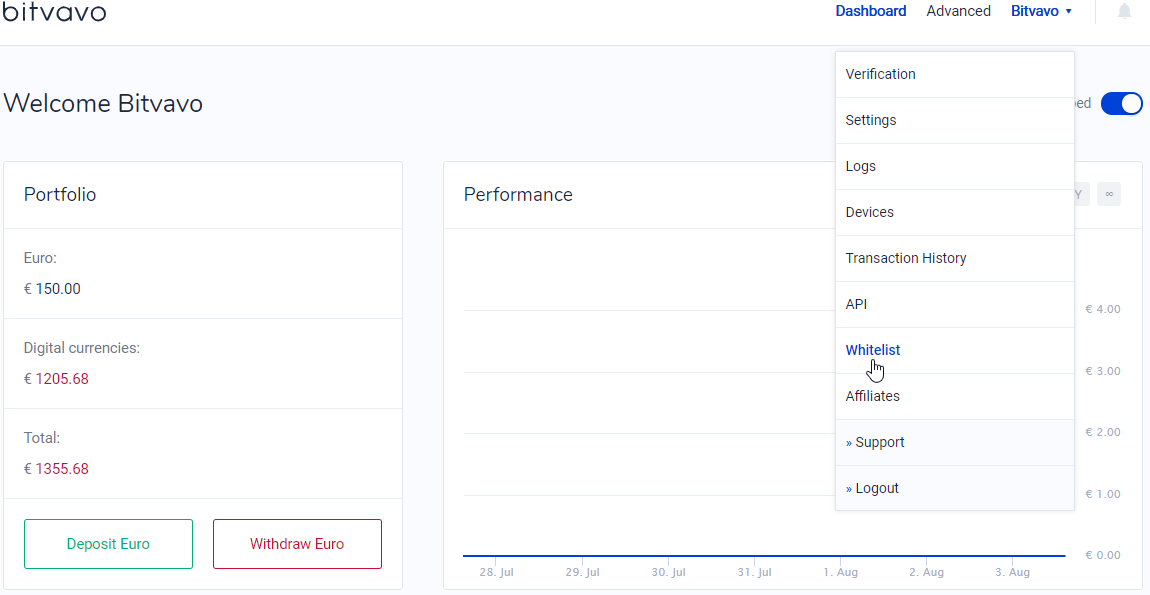Select the infinity (all time) chart range

[x=1108, y=194]
